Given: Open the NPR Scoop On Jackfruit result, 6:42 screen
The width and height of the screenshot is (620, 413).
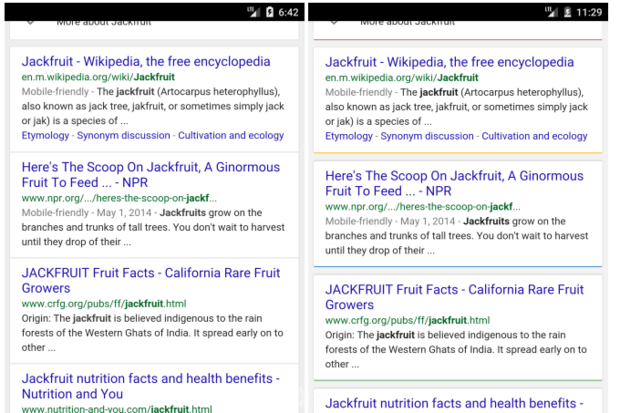Looking at the screenshot, I should 151,174.
